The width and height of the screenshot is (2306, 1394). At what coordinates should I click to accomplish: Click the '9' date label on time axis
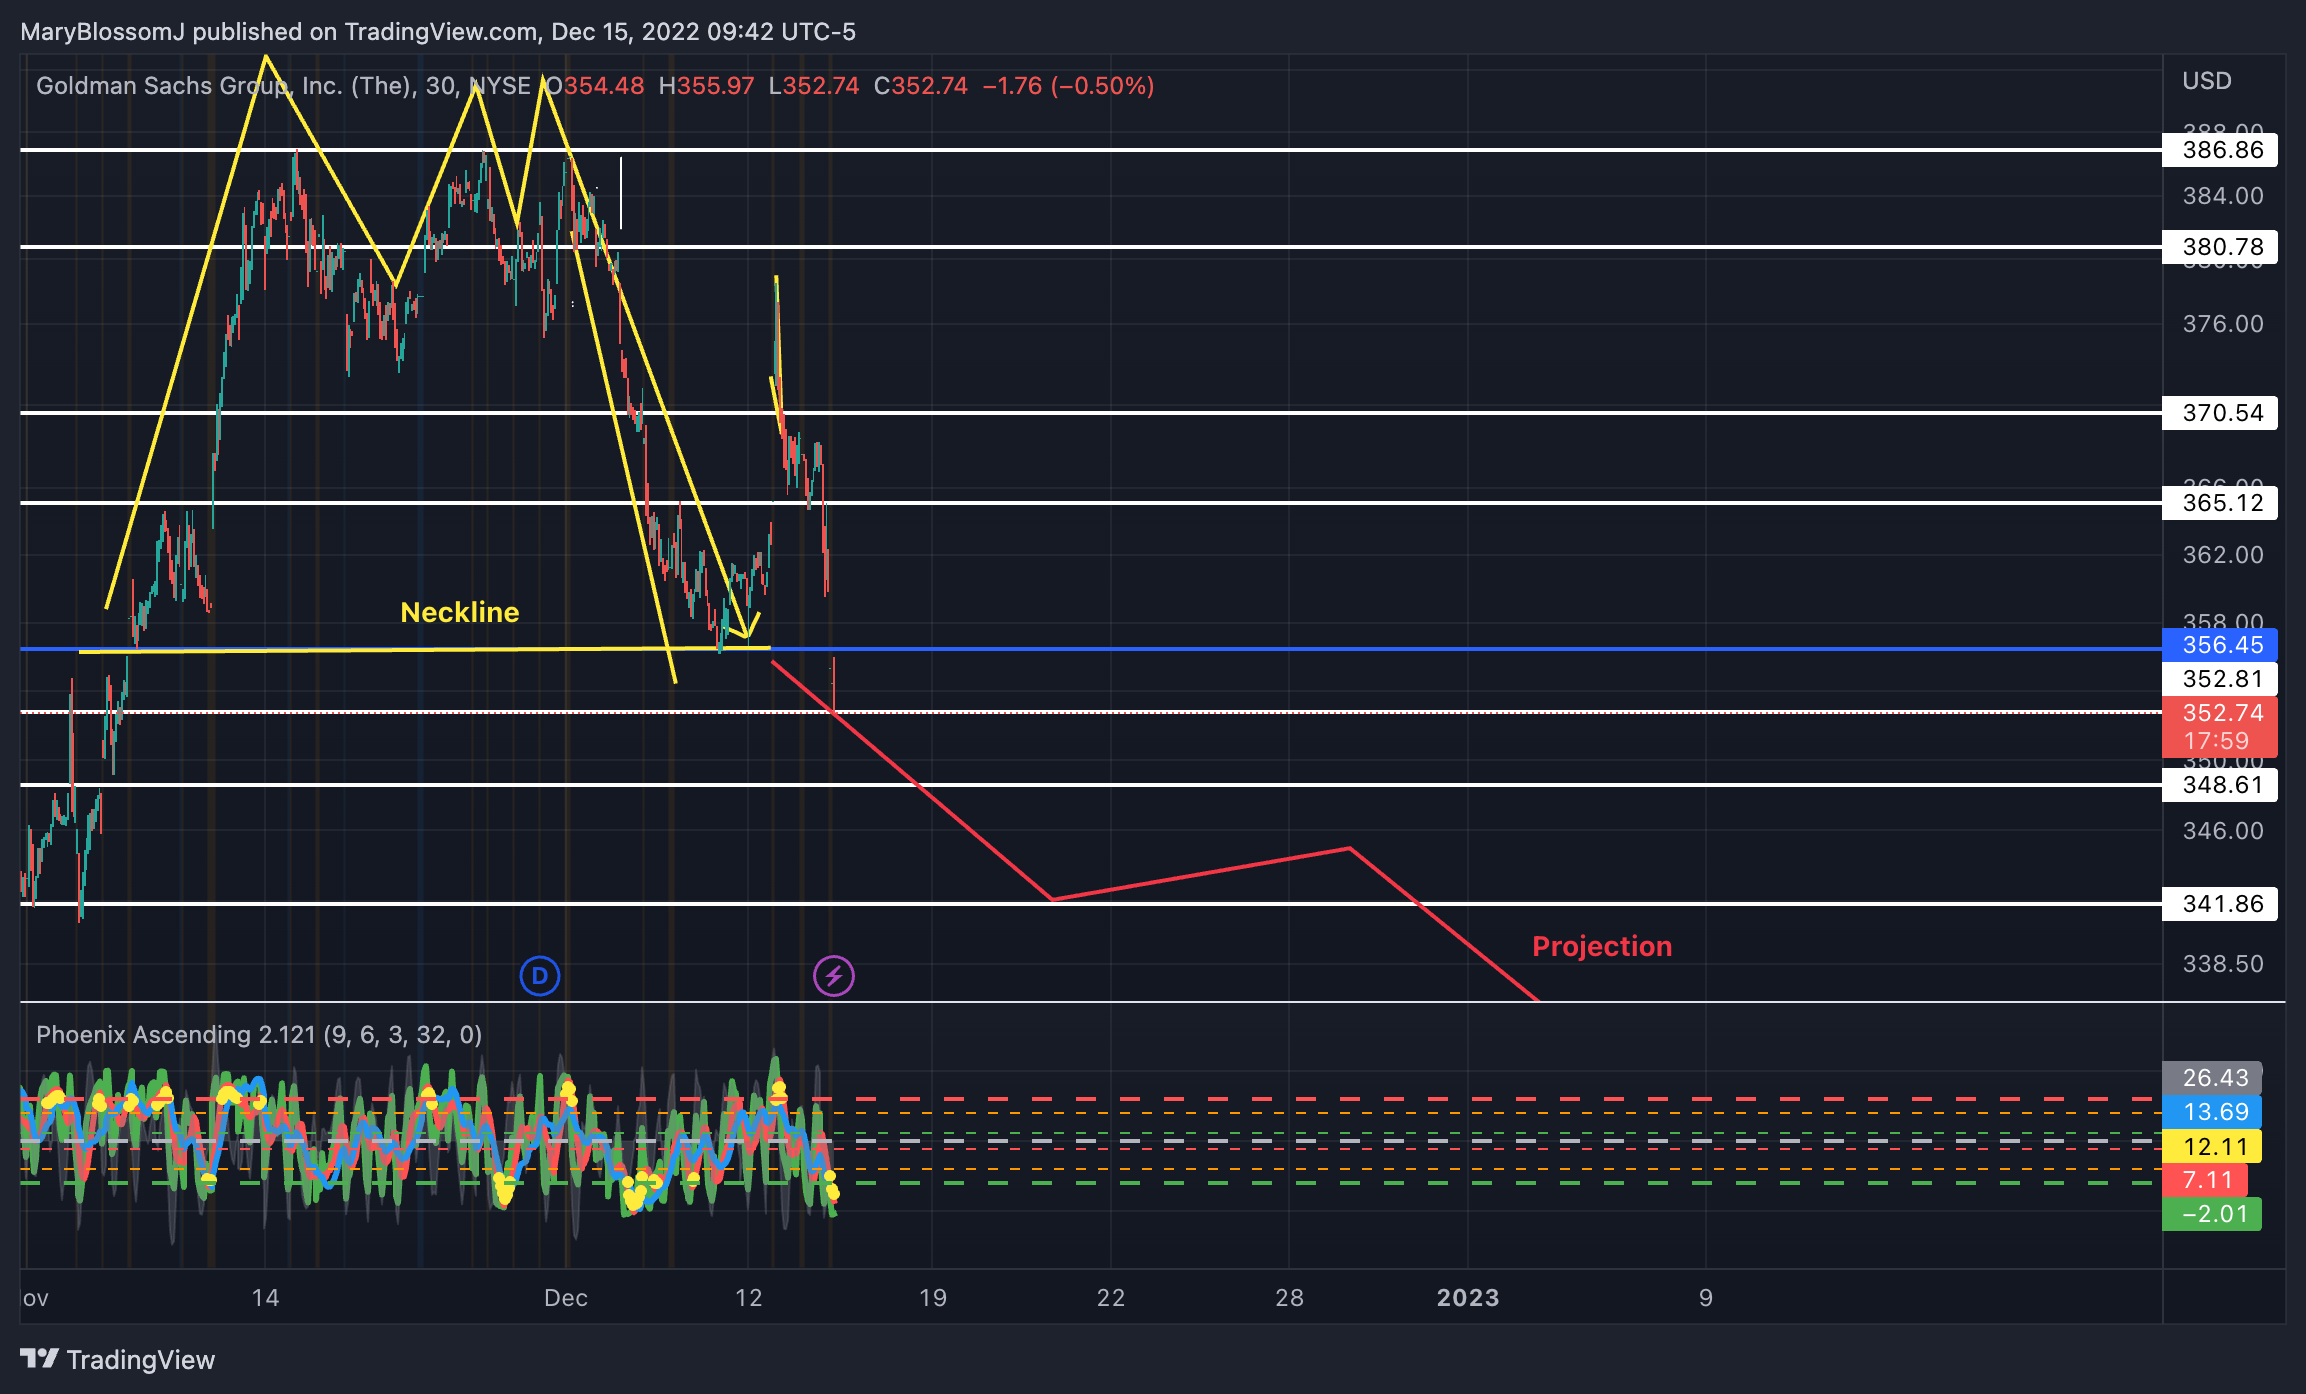1706,1298
